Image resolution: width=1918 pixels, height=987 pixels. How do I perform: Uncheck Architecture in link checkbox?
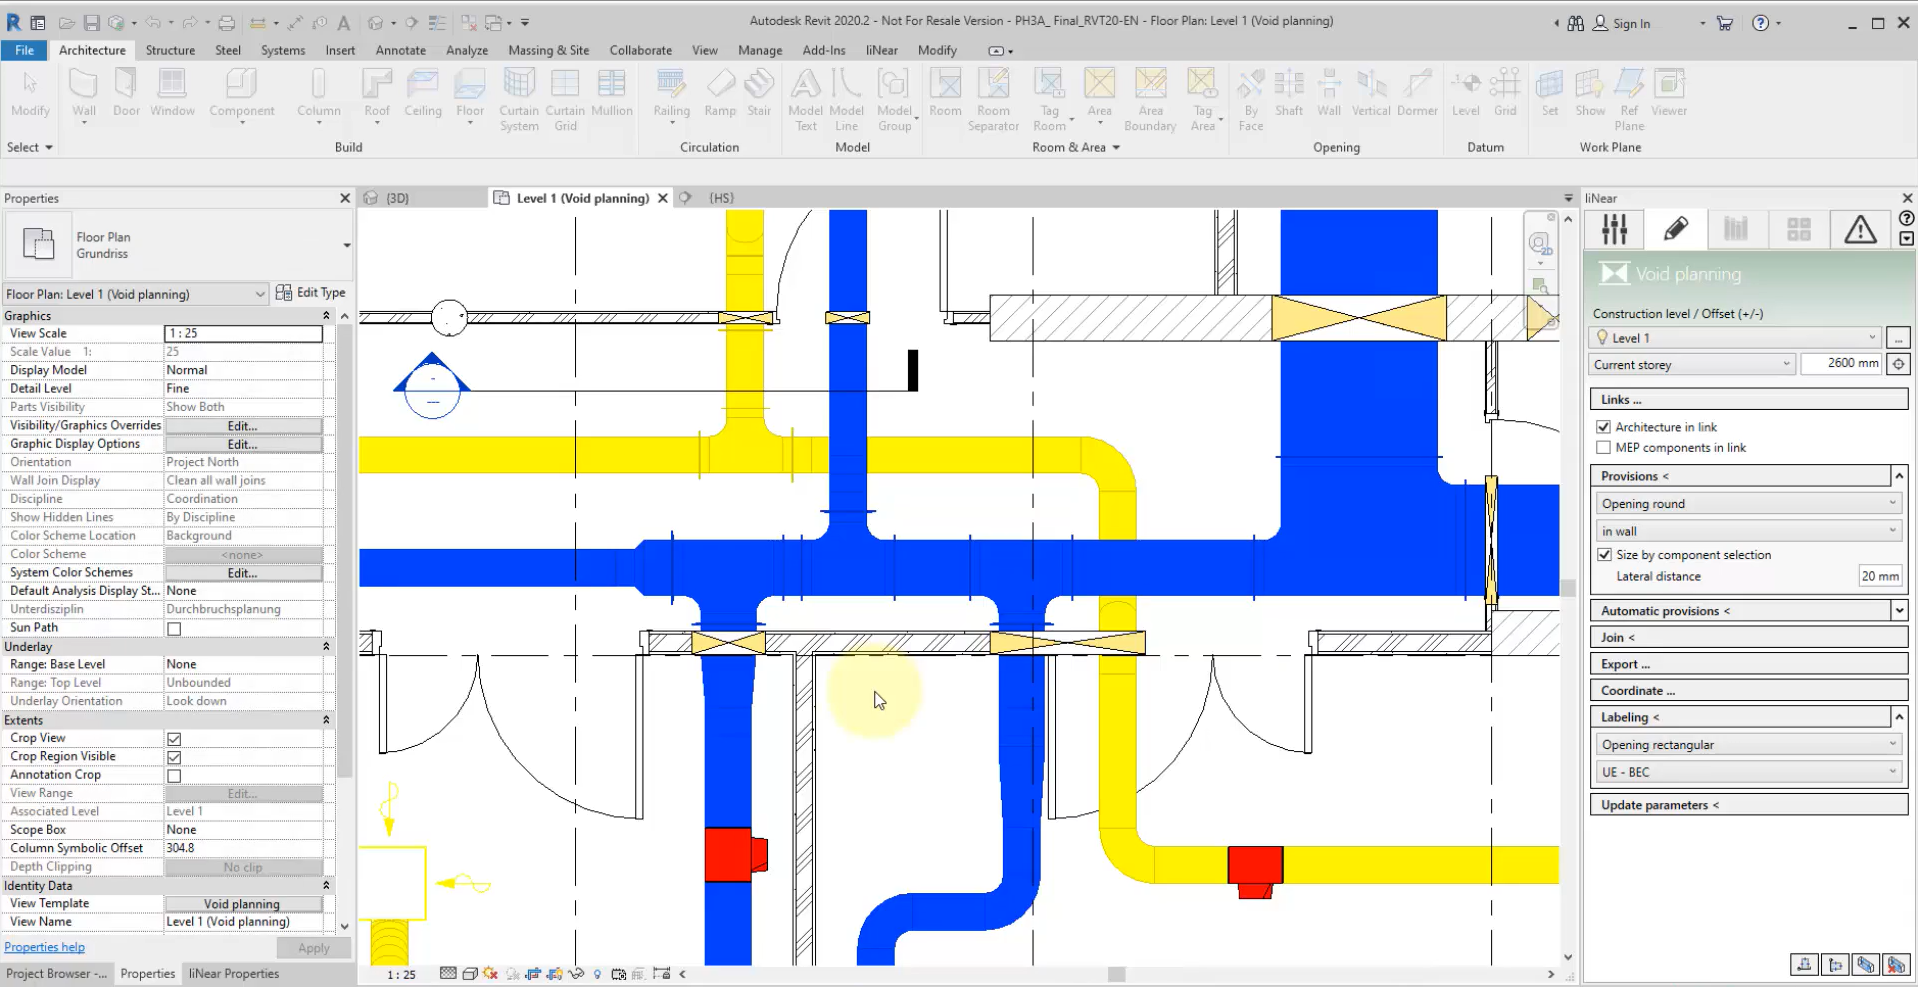(1604, 427)
